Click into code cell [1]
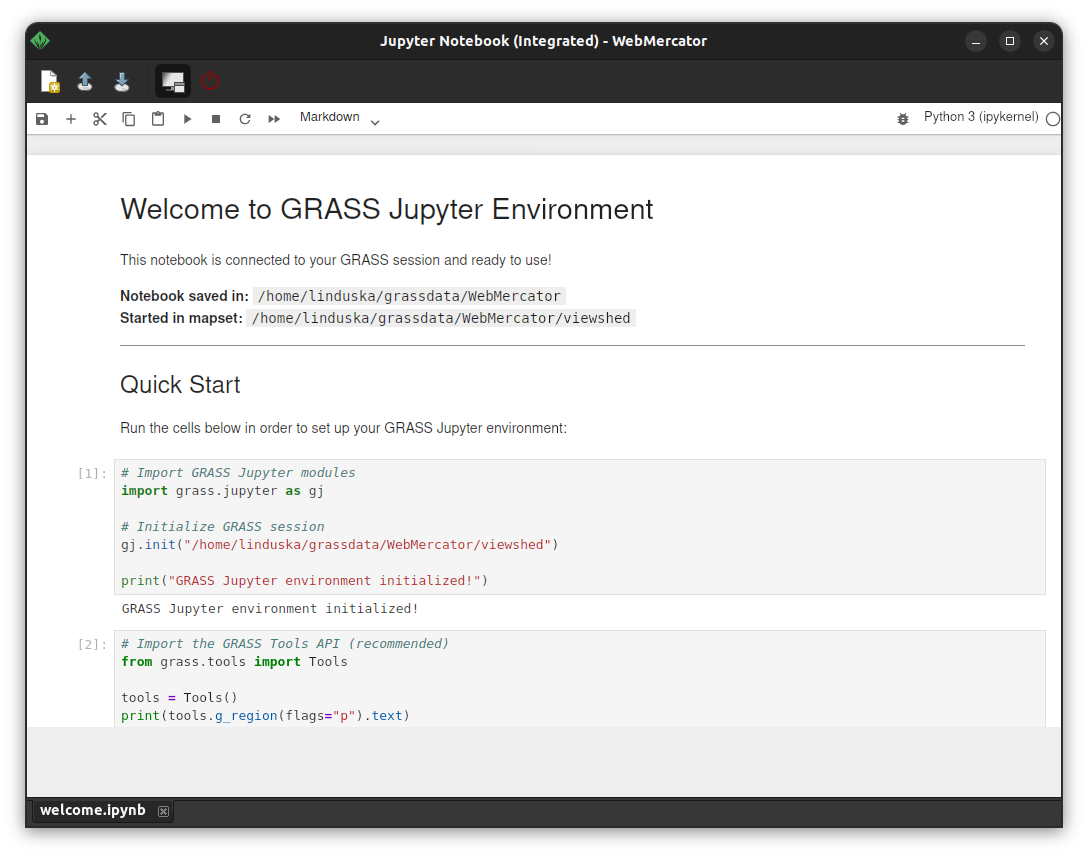This screenshot has height=856, width=1088. tap(579, 527)
